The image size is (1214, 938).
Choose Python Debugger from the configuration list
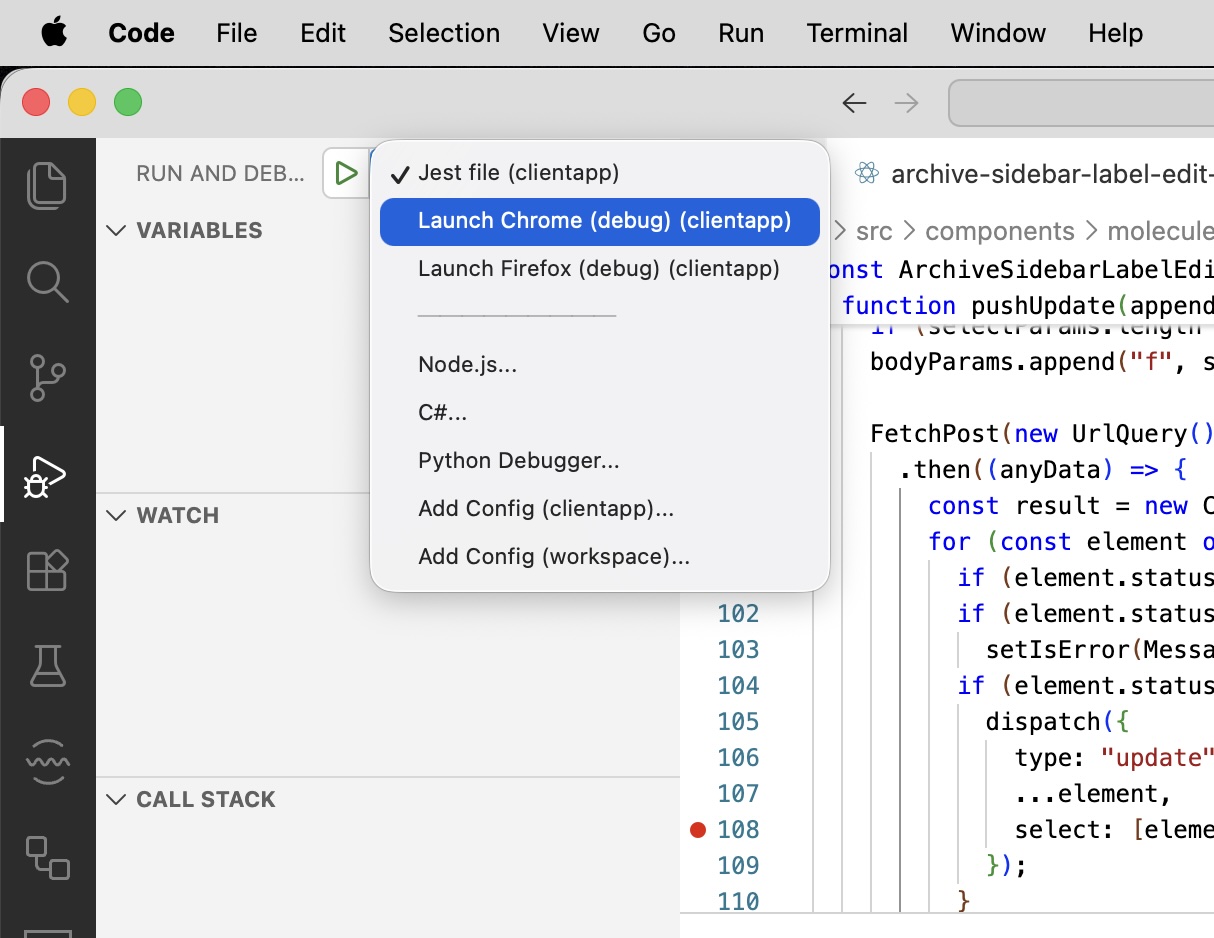pyautogui.click(x=518, y=460)
